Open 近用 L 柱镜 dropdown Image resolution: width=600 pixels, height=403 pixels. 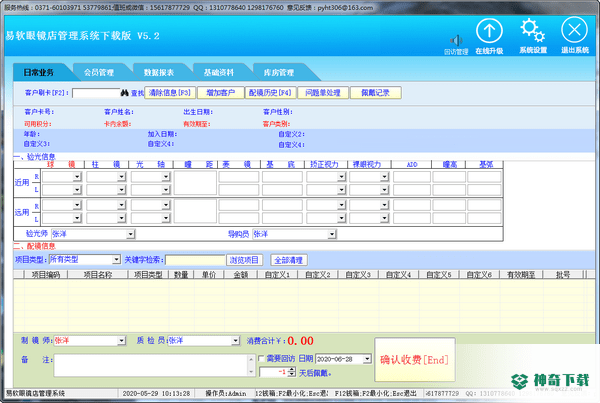pos(122,189)
